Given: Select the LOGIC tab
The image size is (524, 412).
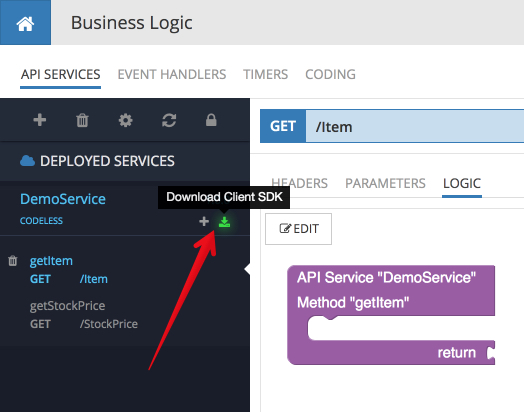Looking at the screenshot, I should 462,183.
